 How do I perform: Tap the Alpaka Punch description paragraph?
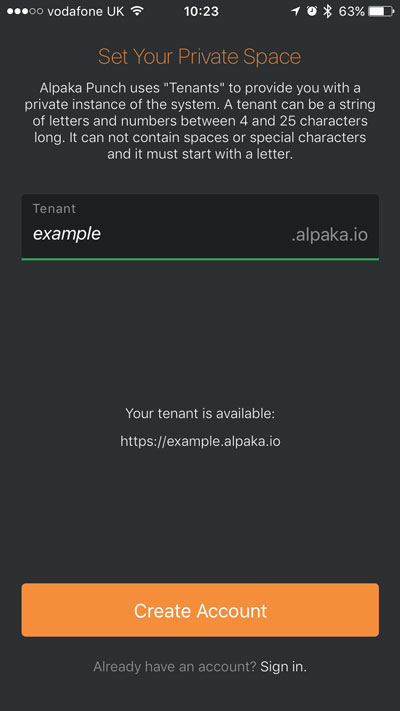click(x=200, y=121)
